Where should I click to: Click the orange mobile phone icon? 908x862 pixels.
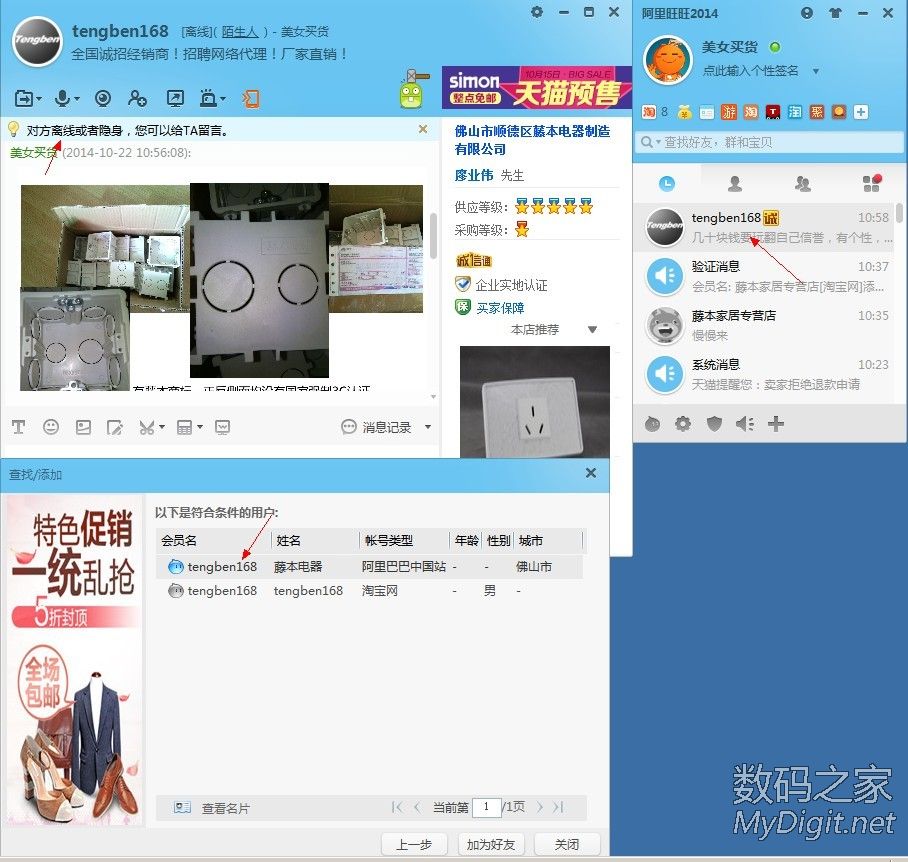tap(251, 99)
